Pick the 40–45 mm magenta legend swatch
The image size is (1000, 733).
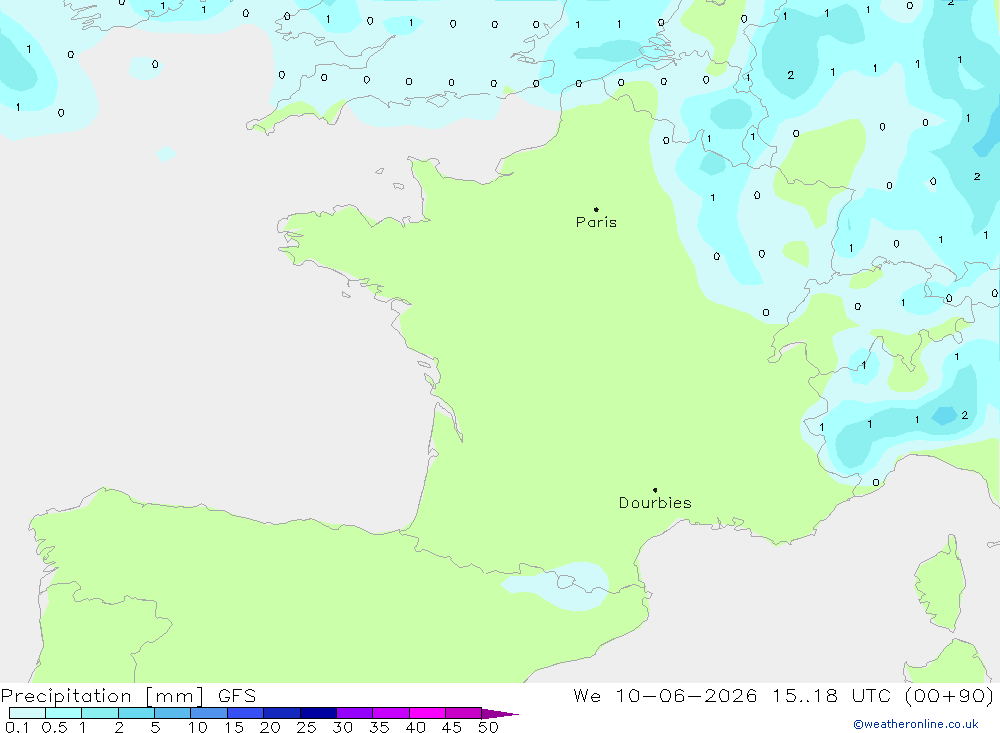point(427,713)
